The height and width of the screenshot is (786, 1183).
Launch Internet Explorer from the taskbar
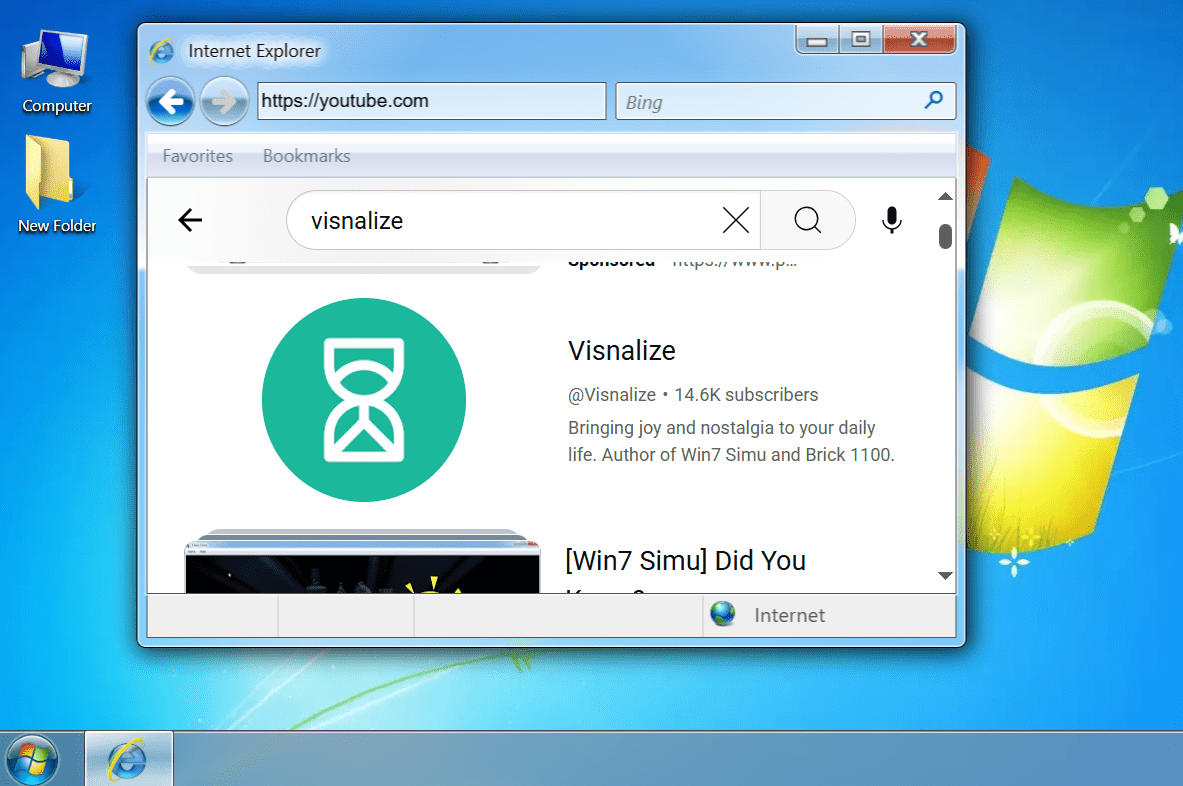[x=128, y=758]
